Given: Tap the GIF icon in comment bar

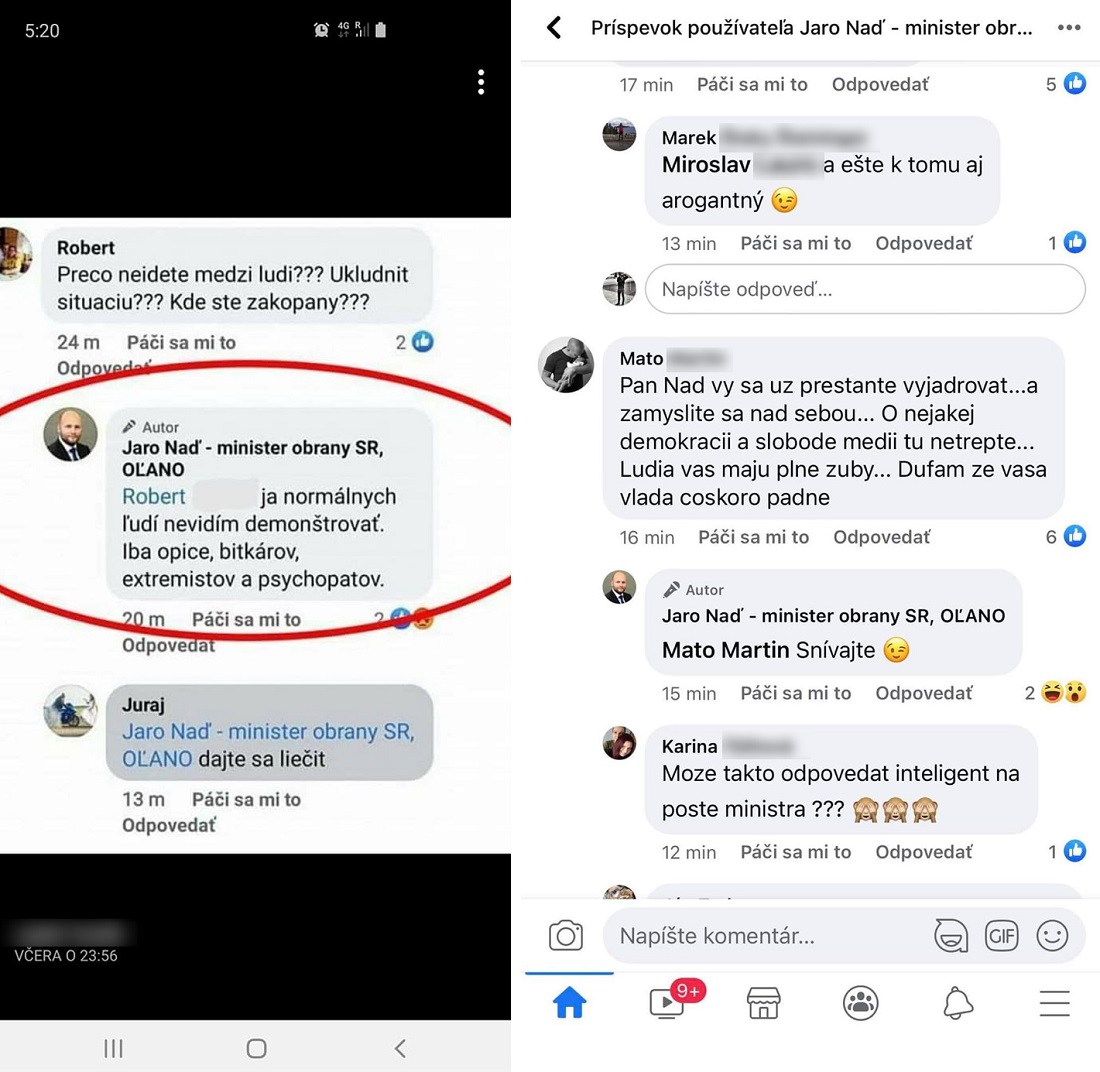Looking at the screenshot, I should [x=1001, y=936].
